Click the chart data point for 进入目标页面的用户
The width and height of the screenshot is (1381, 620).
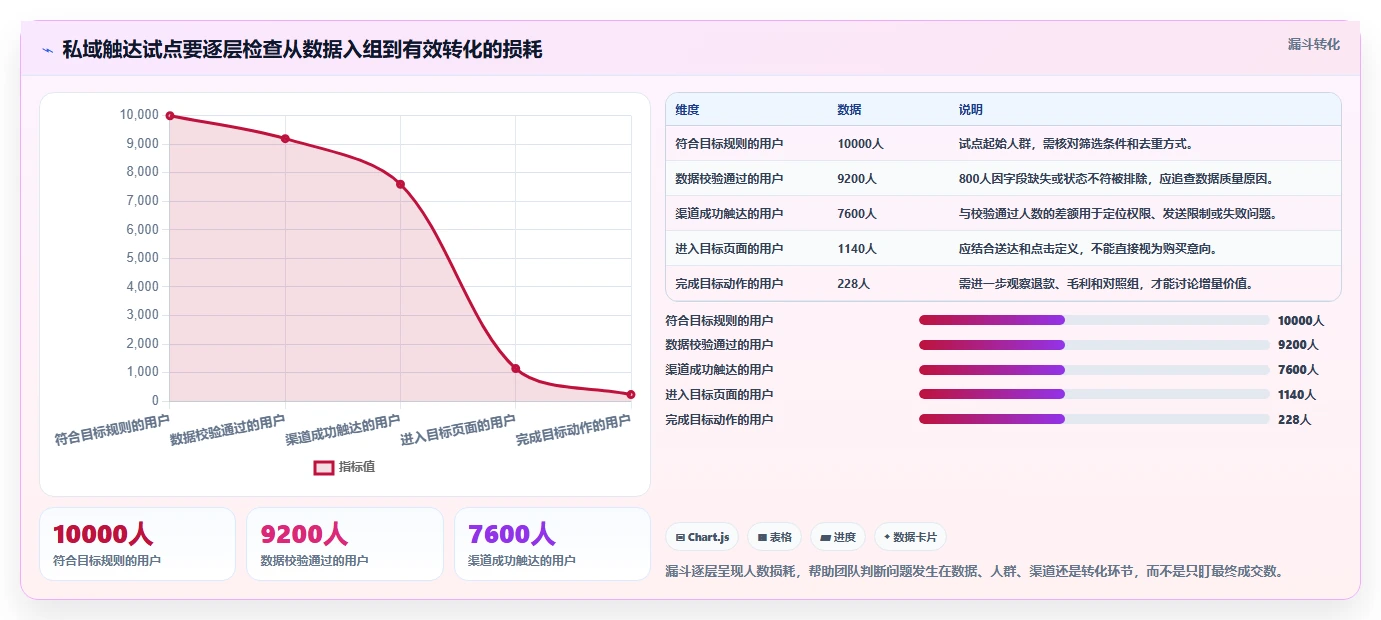pos(516,369)
